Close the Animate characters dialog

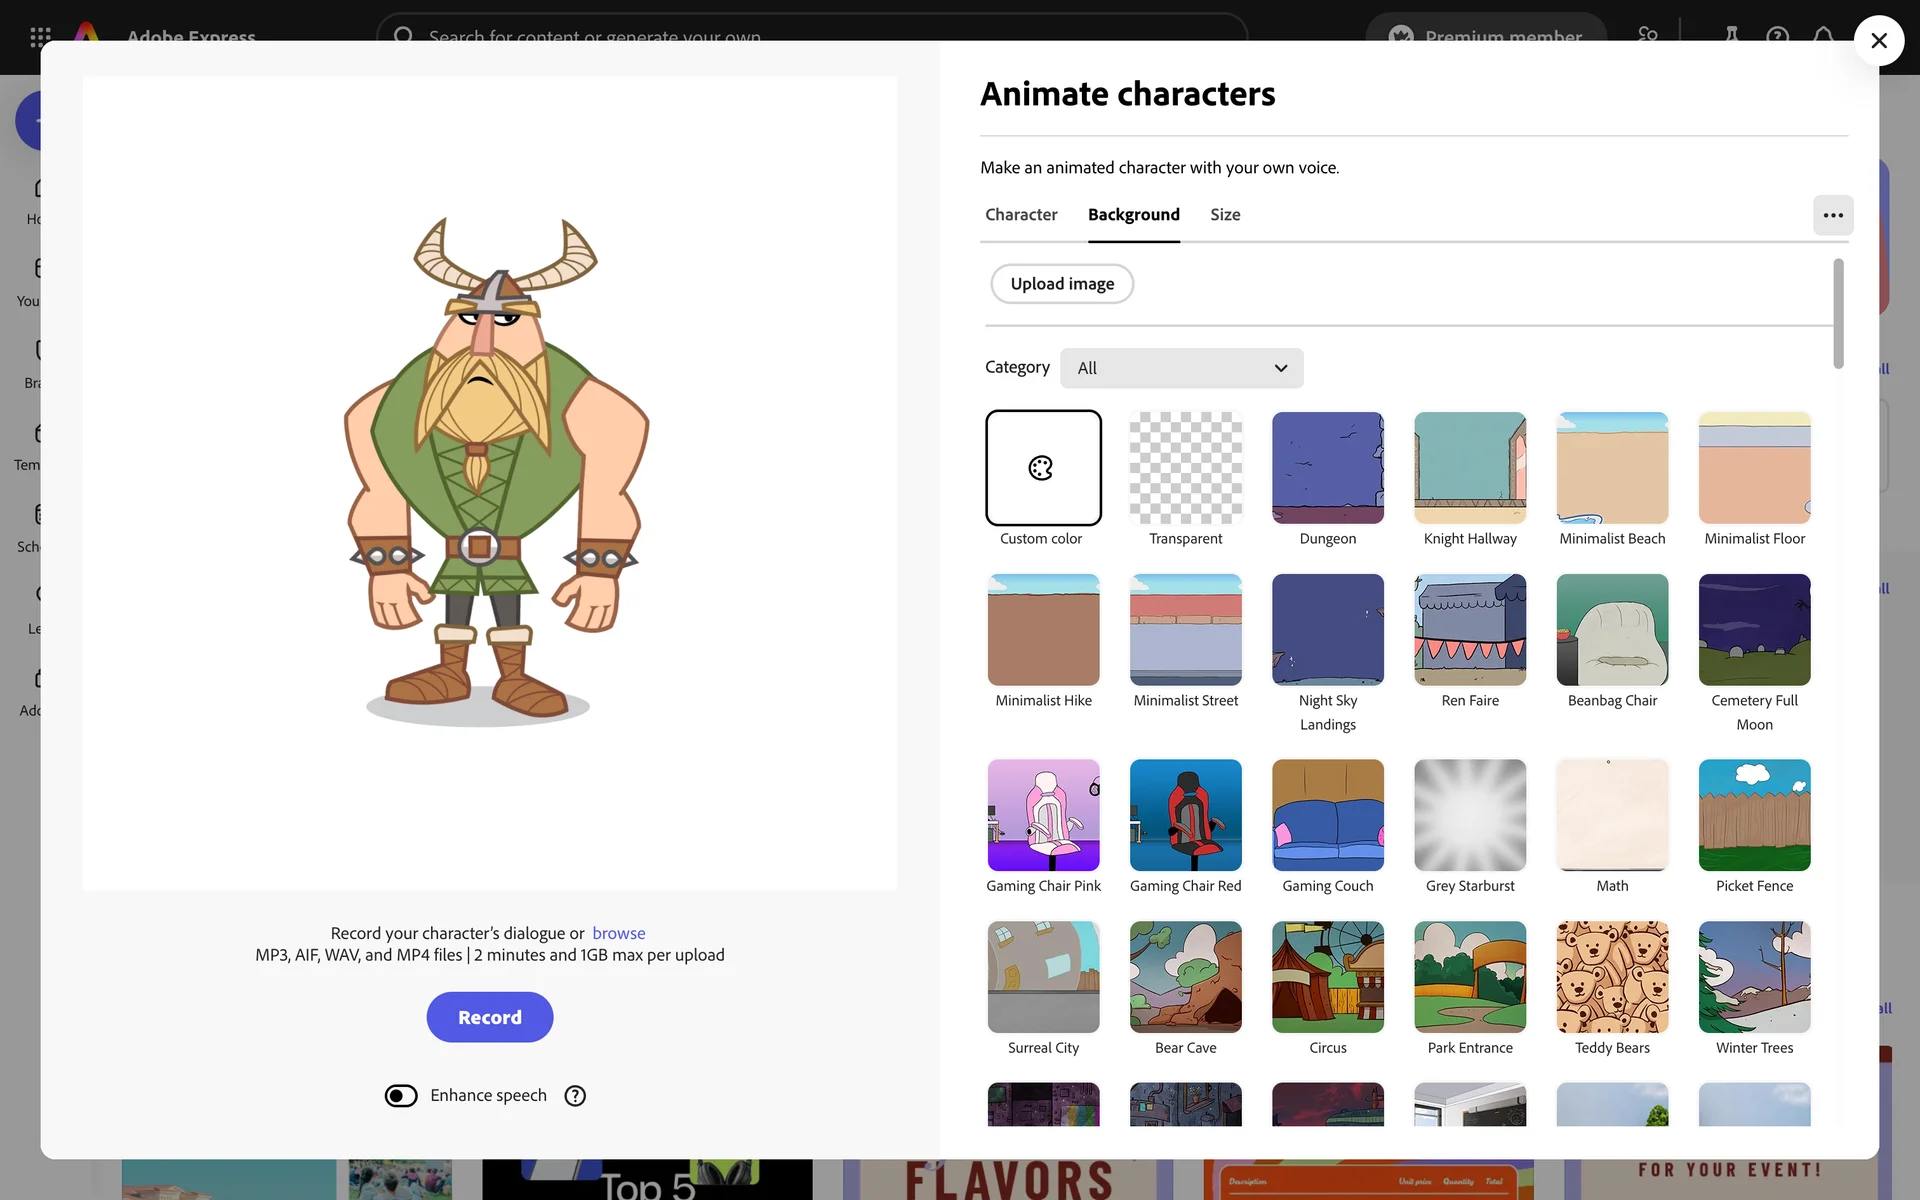pyautogui.click(x=1878, y=41)
